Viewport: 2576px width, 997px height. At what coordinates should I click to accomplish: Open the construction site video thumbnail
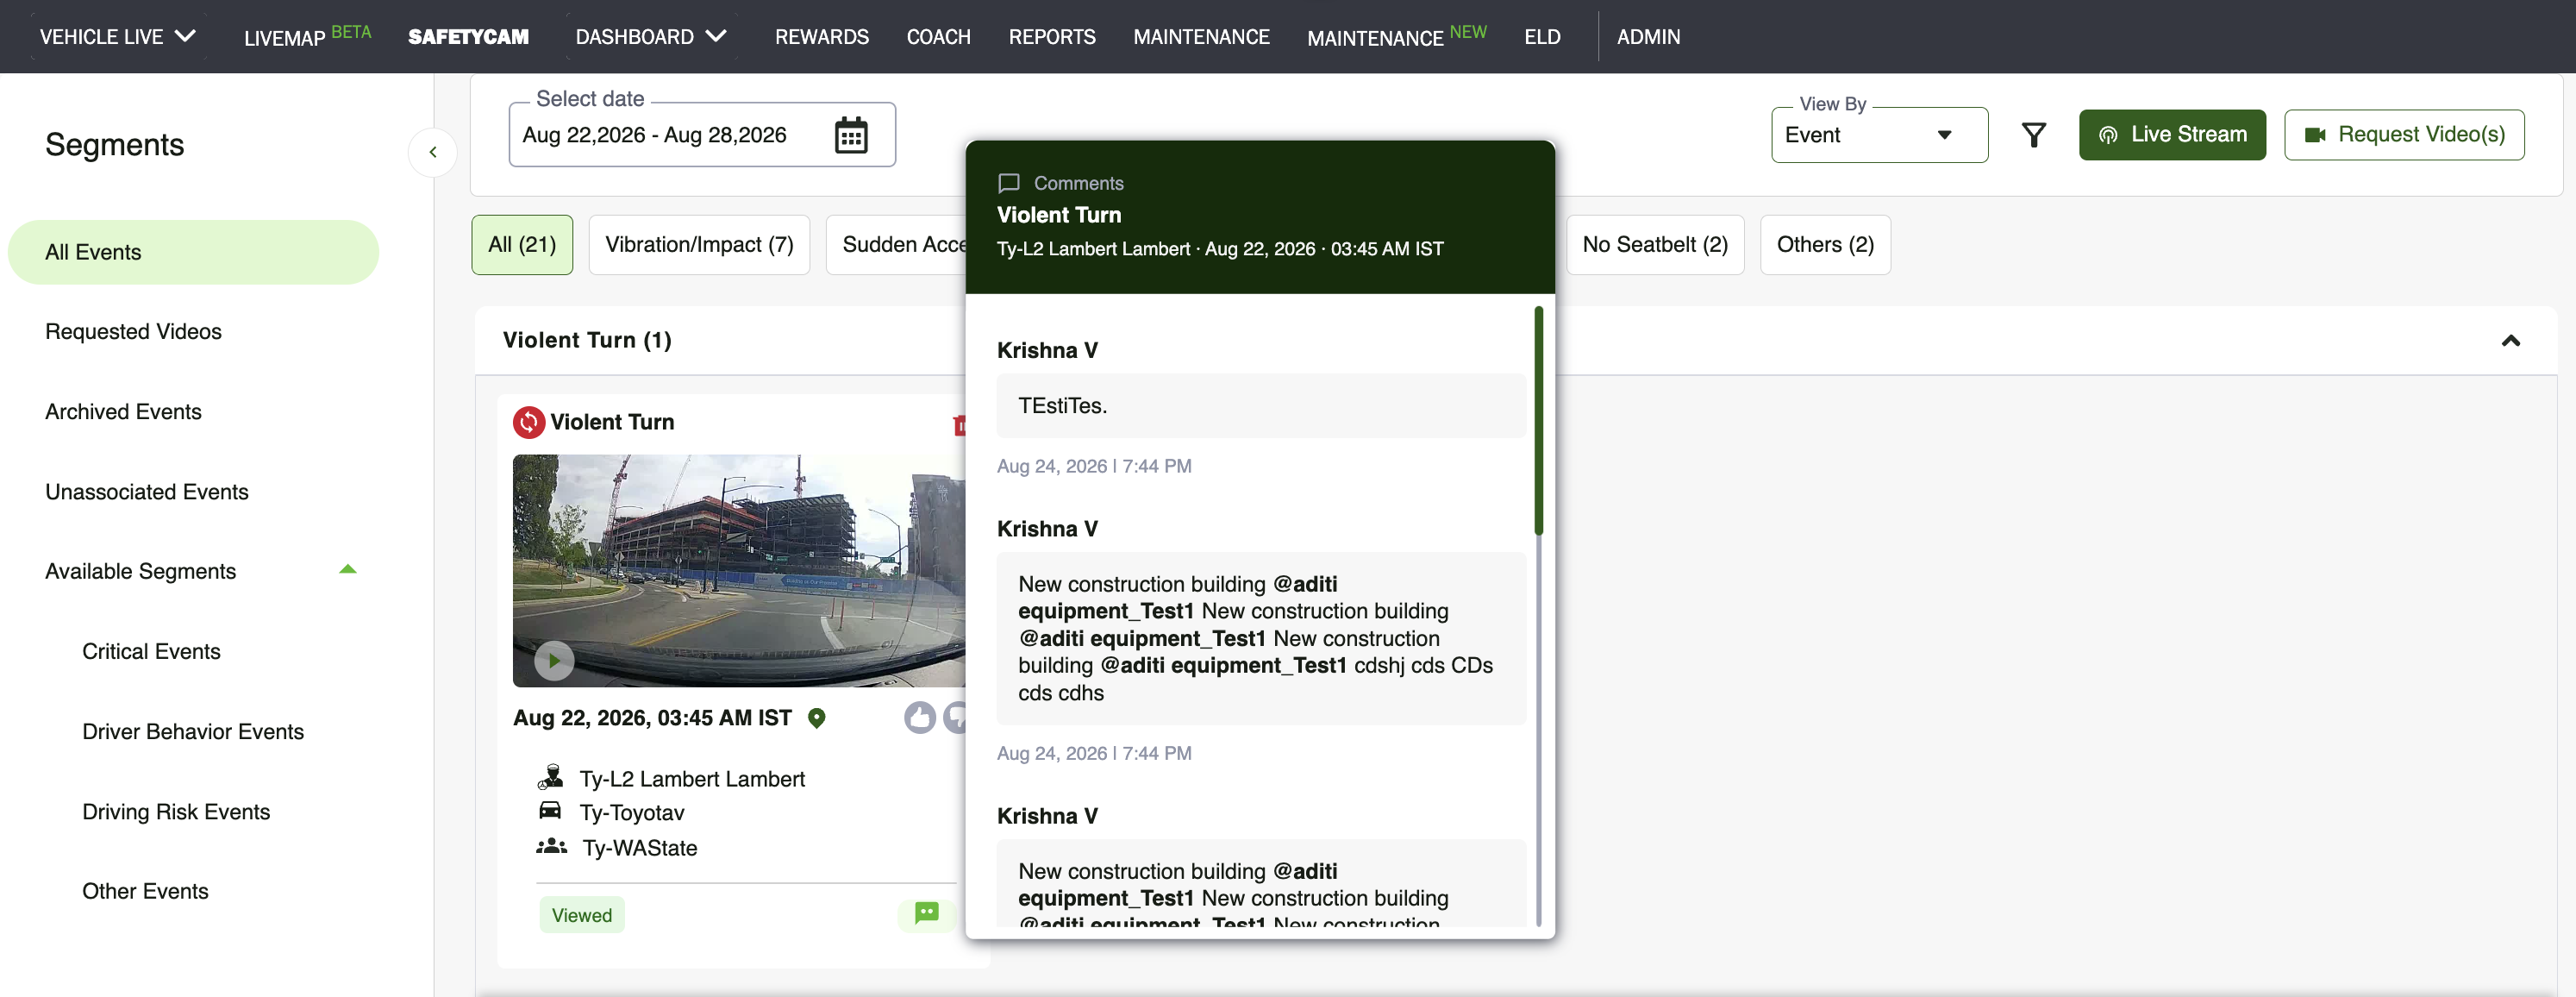[x=739, y=570]
